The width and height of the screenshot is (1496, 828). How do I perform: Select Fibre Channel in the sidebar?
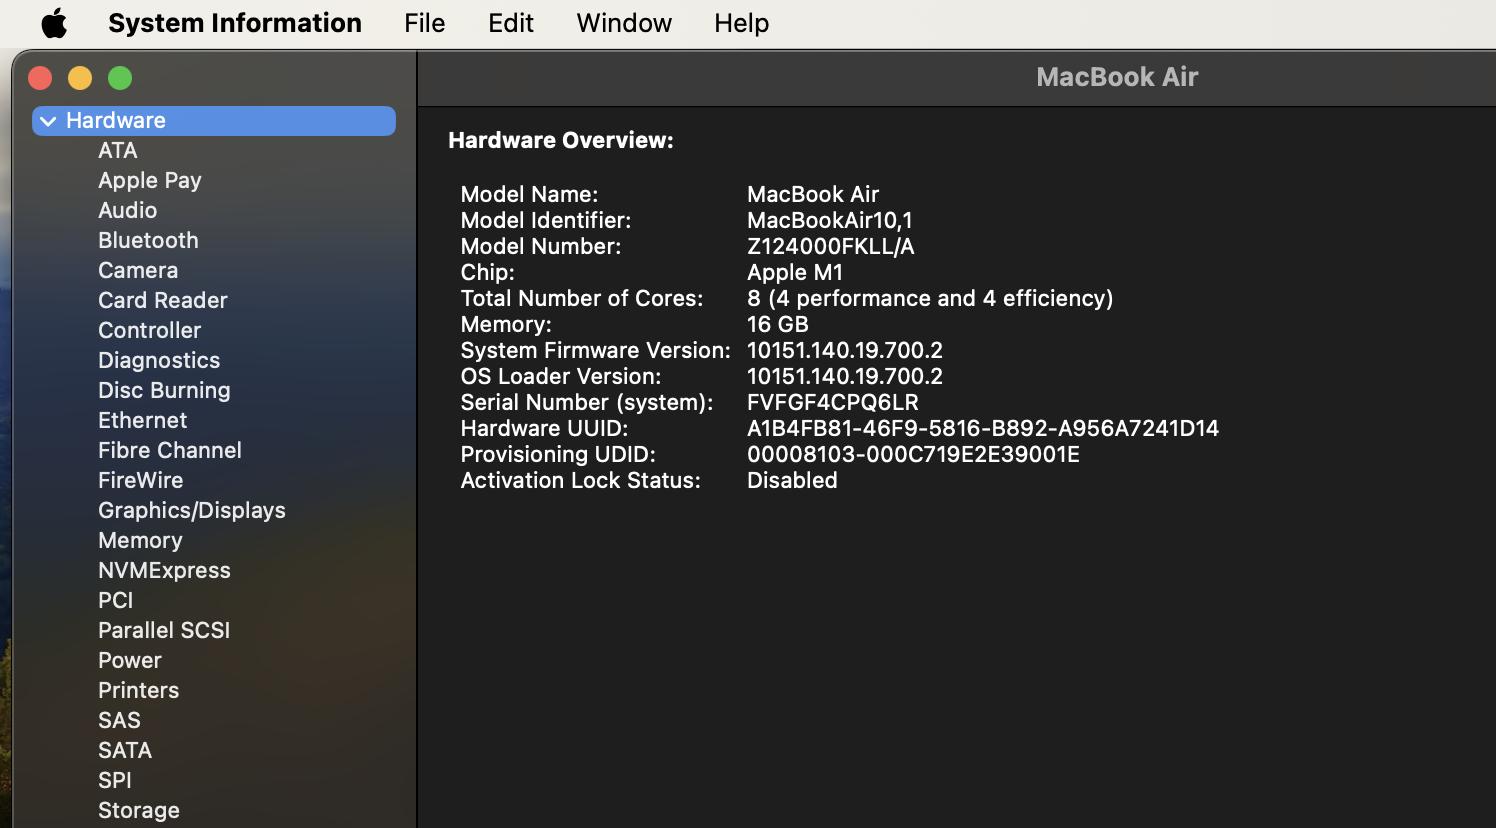(170, 450)
